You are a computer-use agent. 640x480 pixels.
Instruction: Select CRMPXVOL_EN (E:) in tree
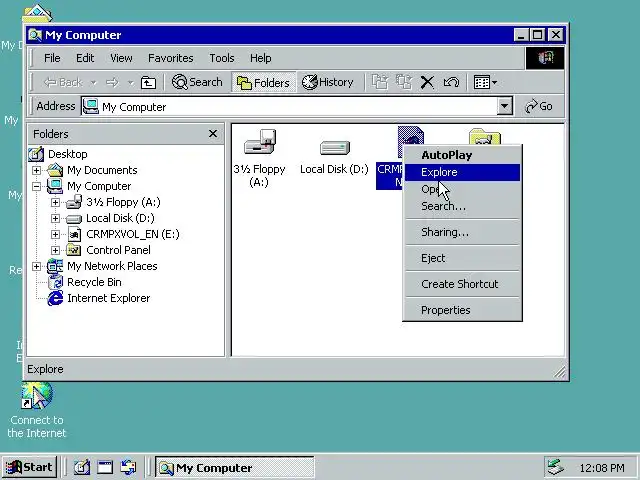(x=133, y=234)
